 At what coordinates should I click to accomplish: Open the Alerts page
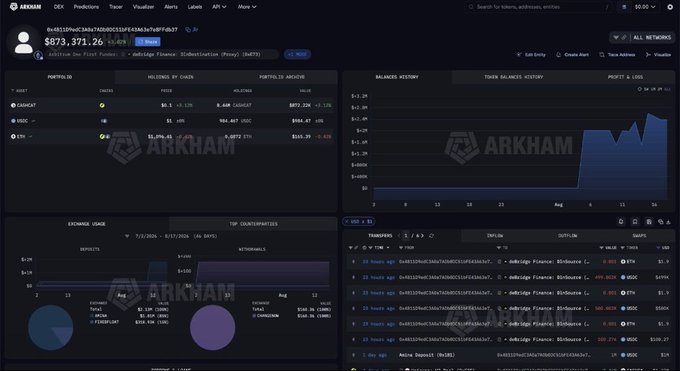coord(171,7)
